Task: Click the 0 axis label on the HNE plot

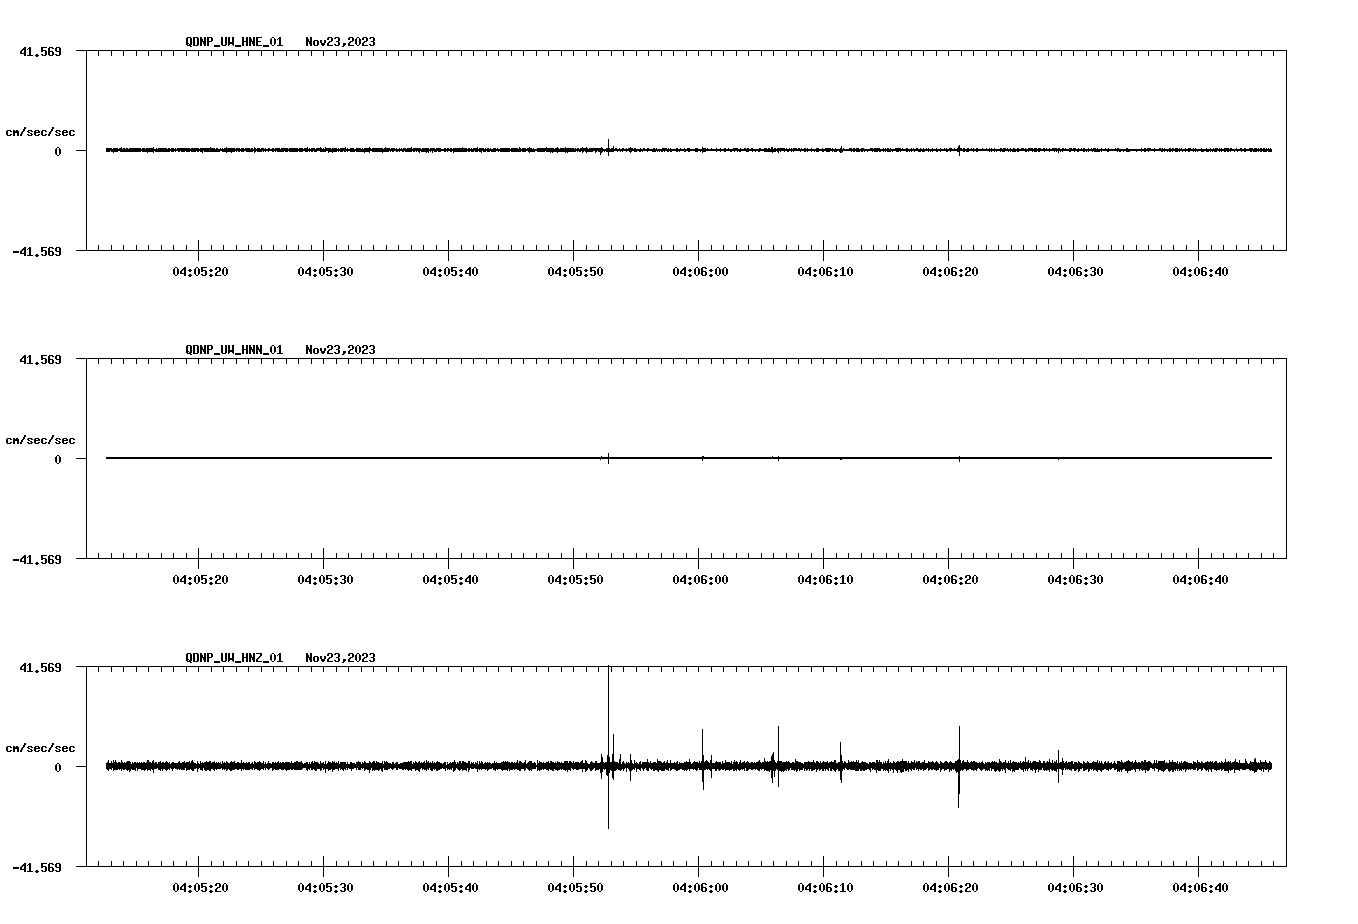Action: tap(58, 151)
